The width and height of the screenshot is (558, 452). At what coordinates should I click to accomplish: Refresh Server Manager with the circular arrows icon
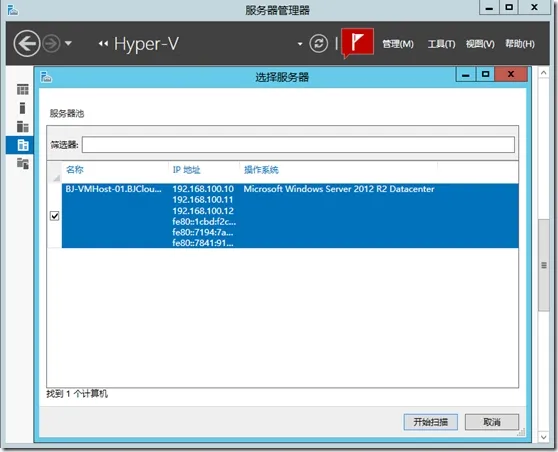click(x=319, y=44)
